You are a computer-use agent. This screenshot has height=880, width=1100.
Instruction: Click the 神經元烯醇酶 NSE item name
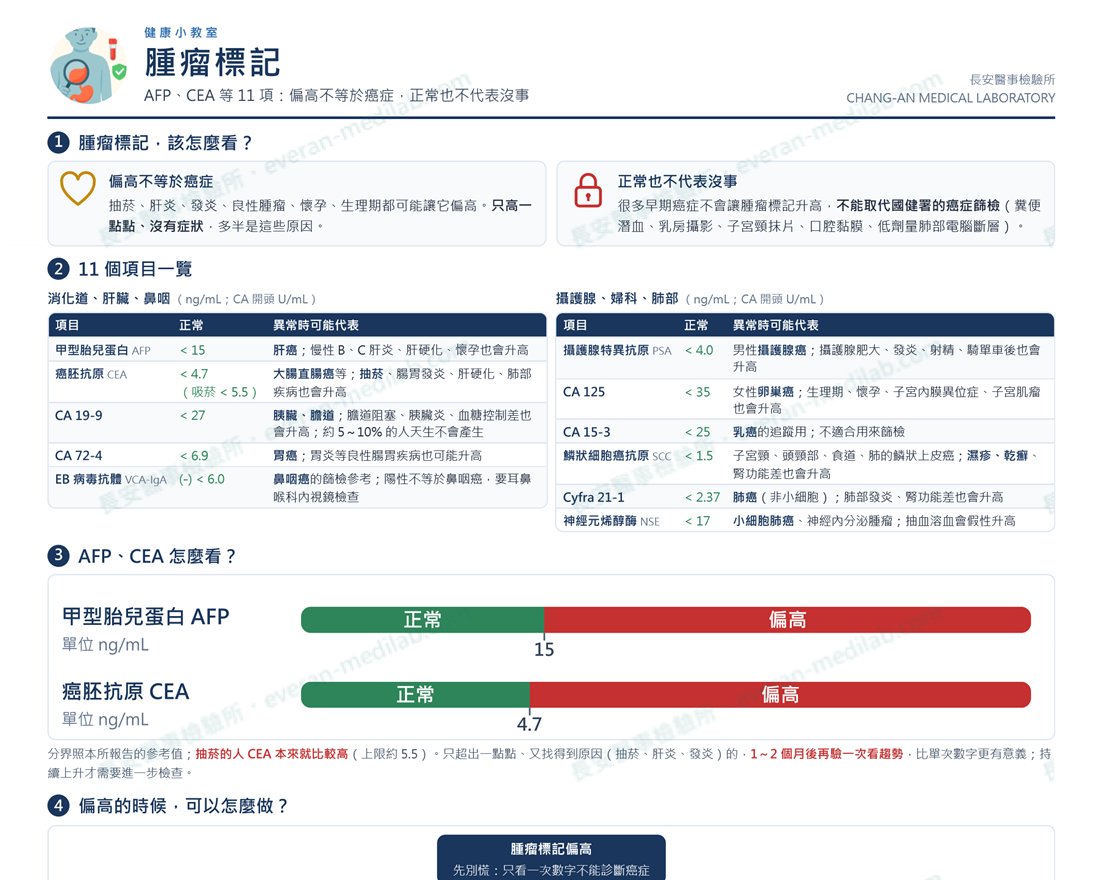[611, 521]
